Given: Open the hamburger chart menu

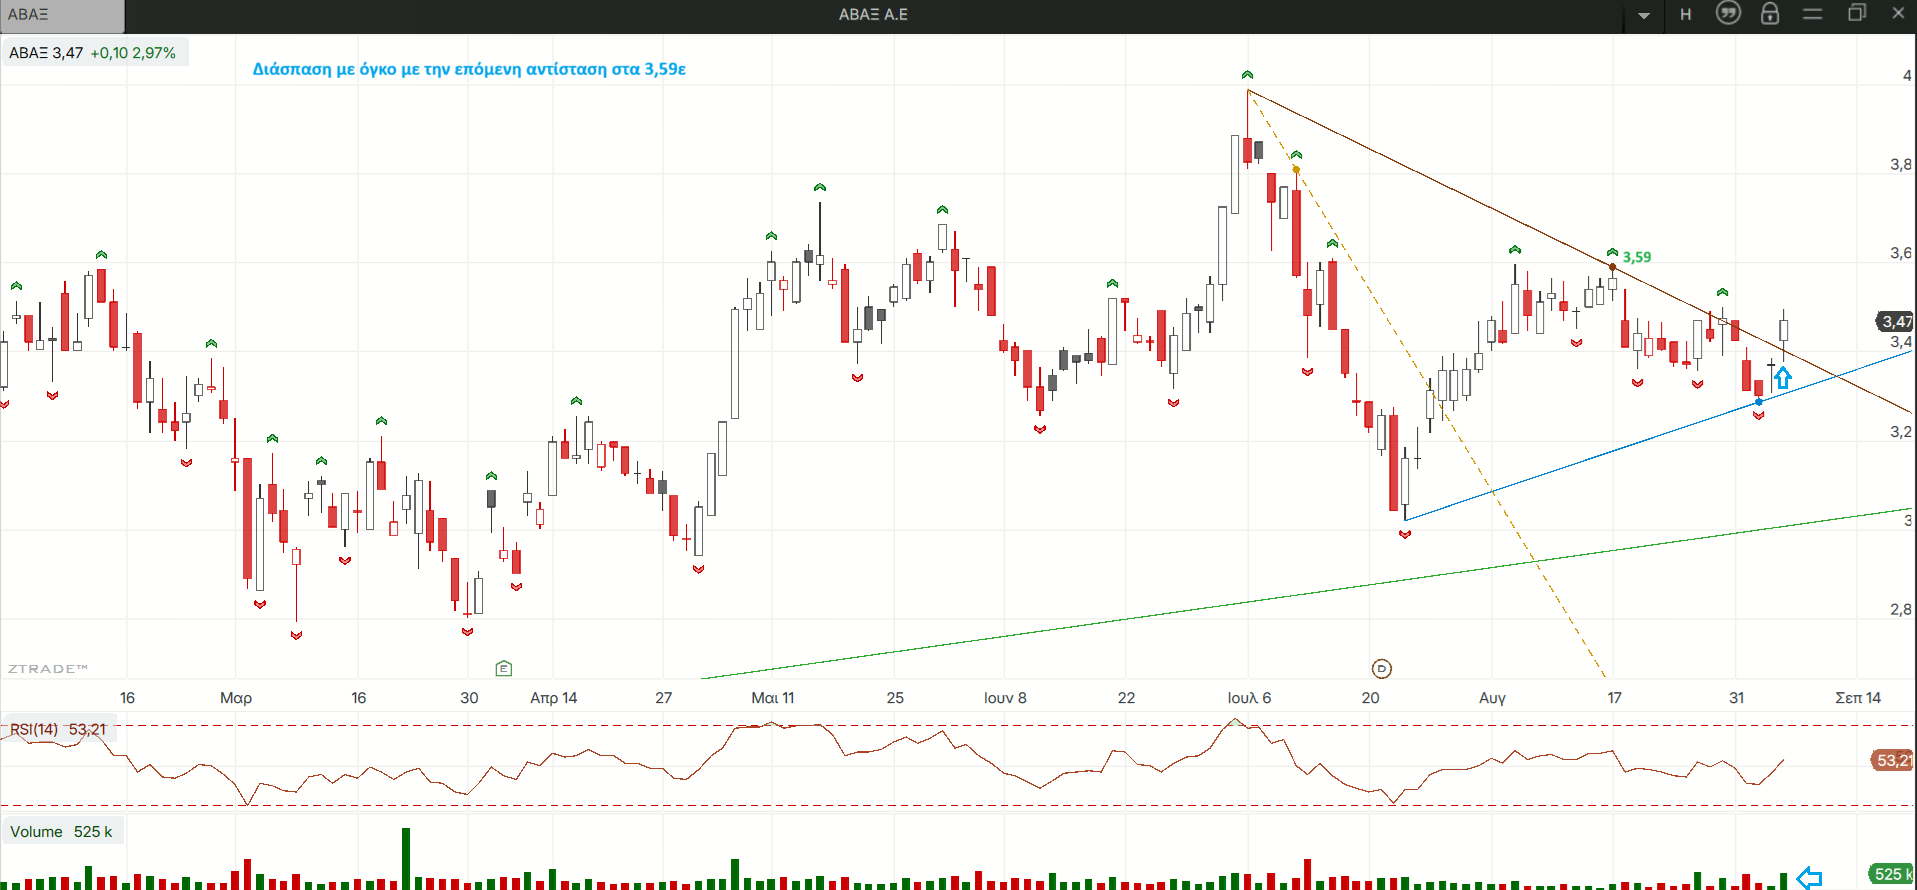Looking at the screenshot, I should tap(1813, 14).
